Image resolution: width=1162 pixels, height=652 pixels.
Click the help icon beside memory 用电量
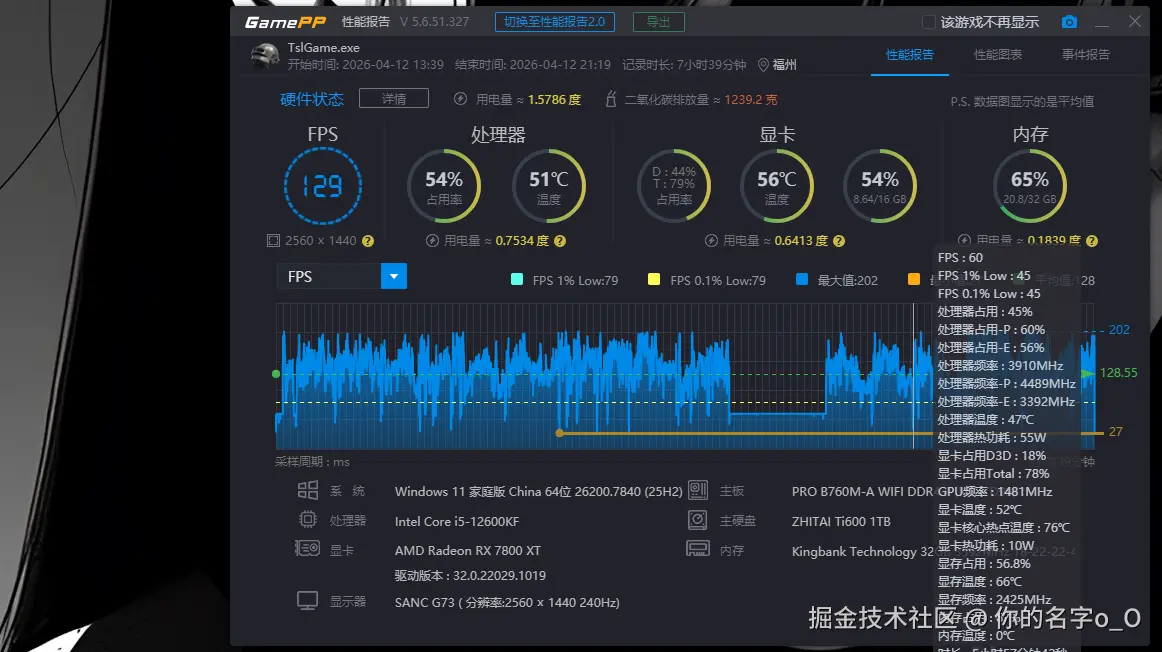[1092, 241]
